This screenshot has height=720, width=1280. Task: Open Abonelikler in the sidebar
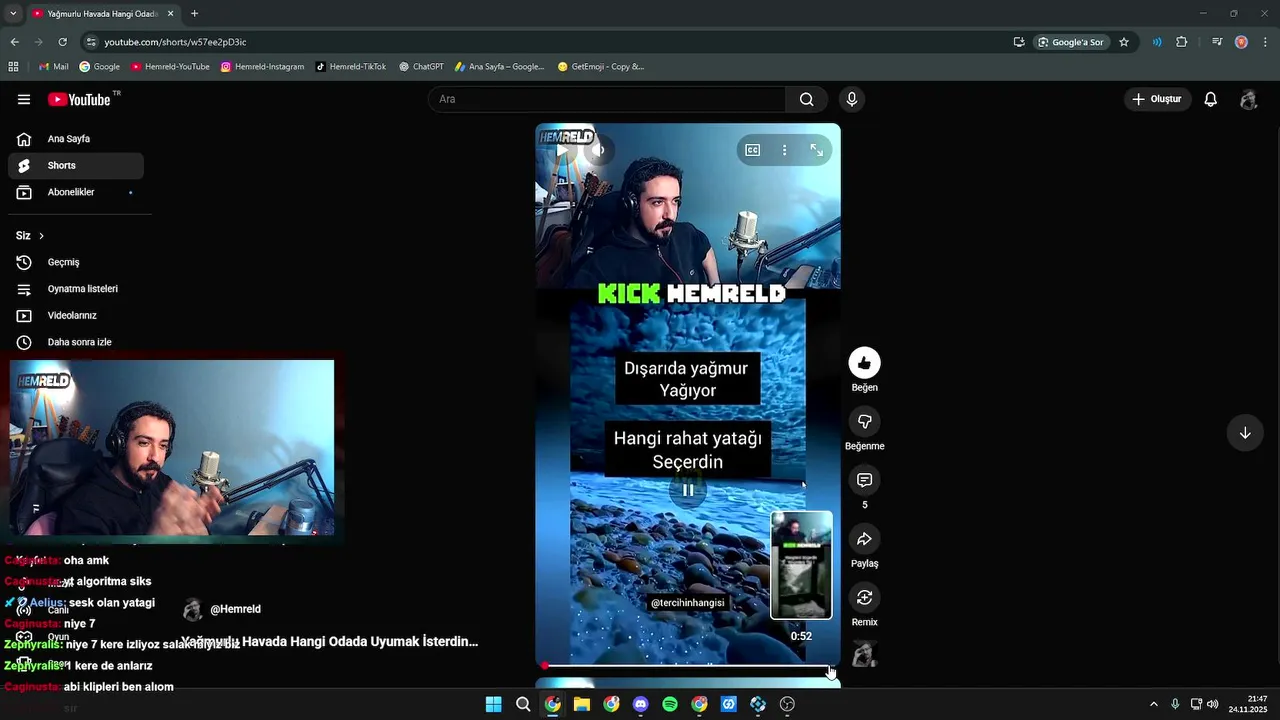(x=76, y=192)
